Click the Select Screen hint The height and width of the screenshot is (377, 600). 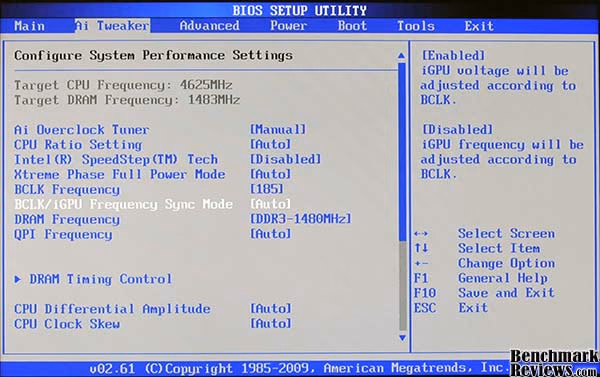[506, 233]
